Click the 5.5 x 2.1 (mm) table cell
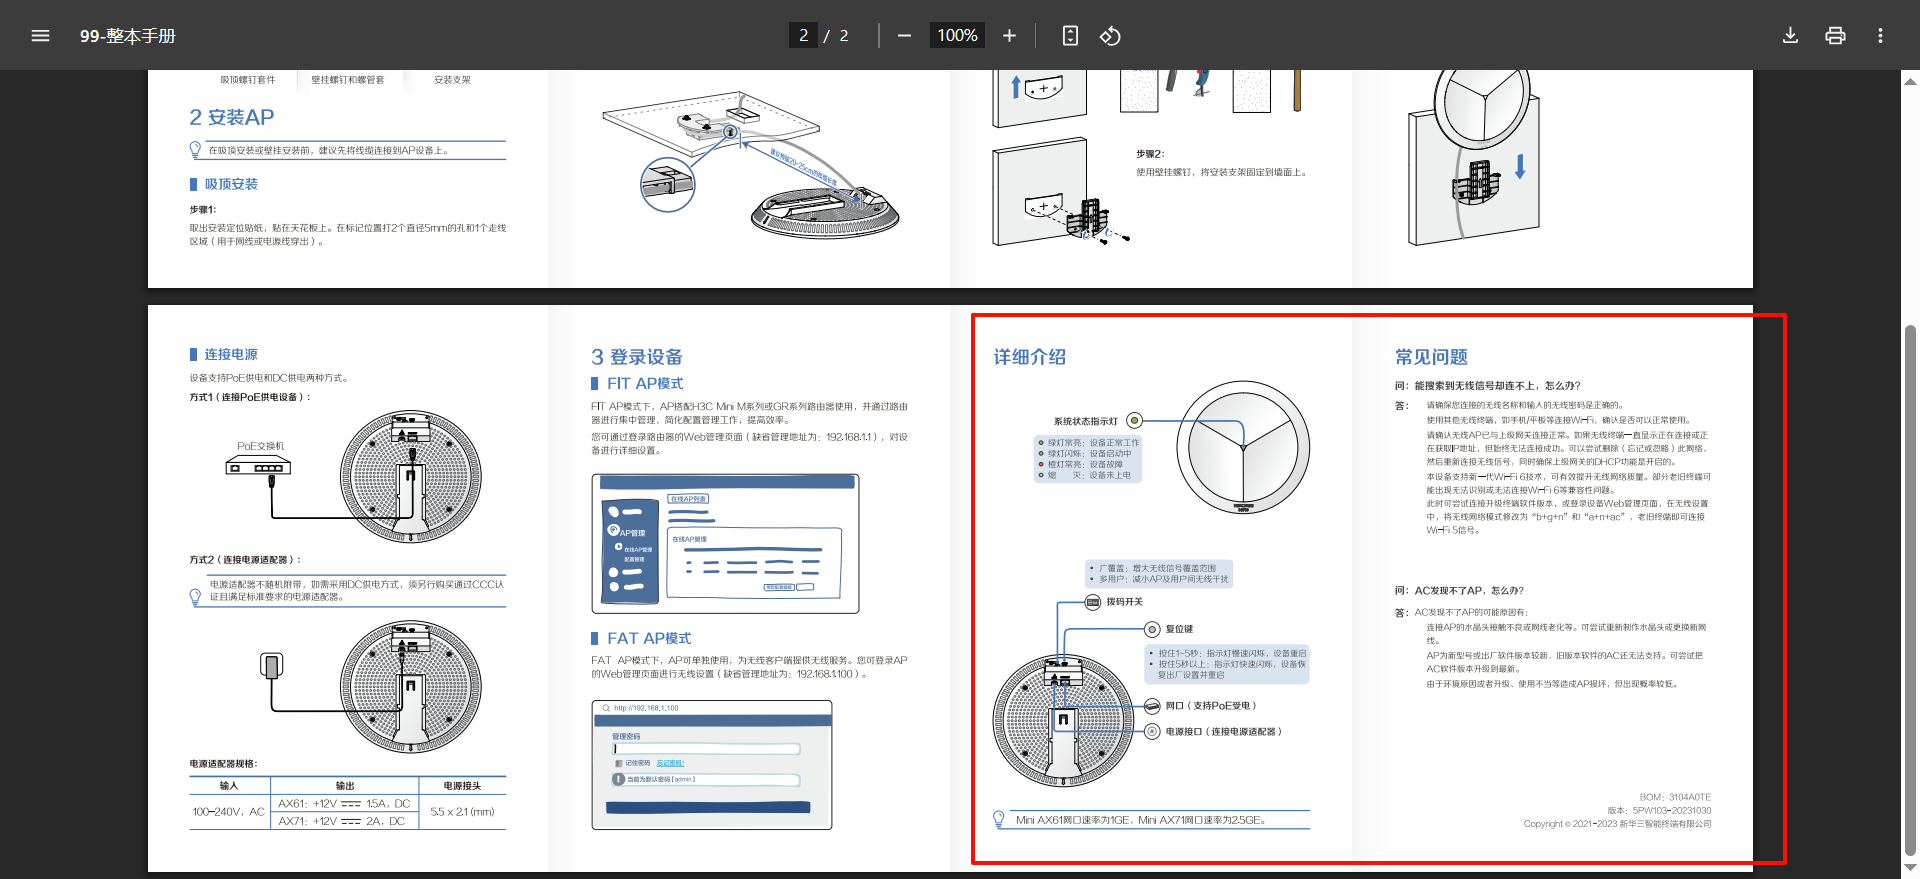 tap(462, 812)
